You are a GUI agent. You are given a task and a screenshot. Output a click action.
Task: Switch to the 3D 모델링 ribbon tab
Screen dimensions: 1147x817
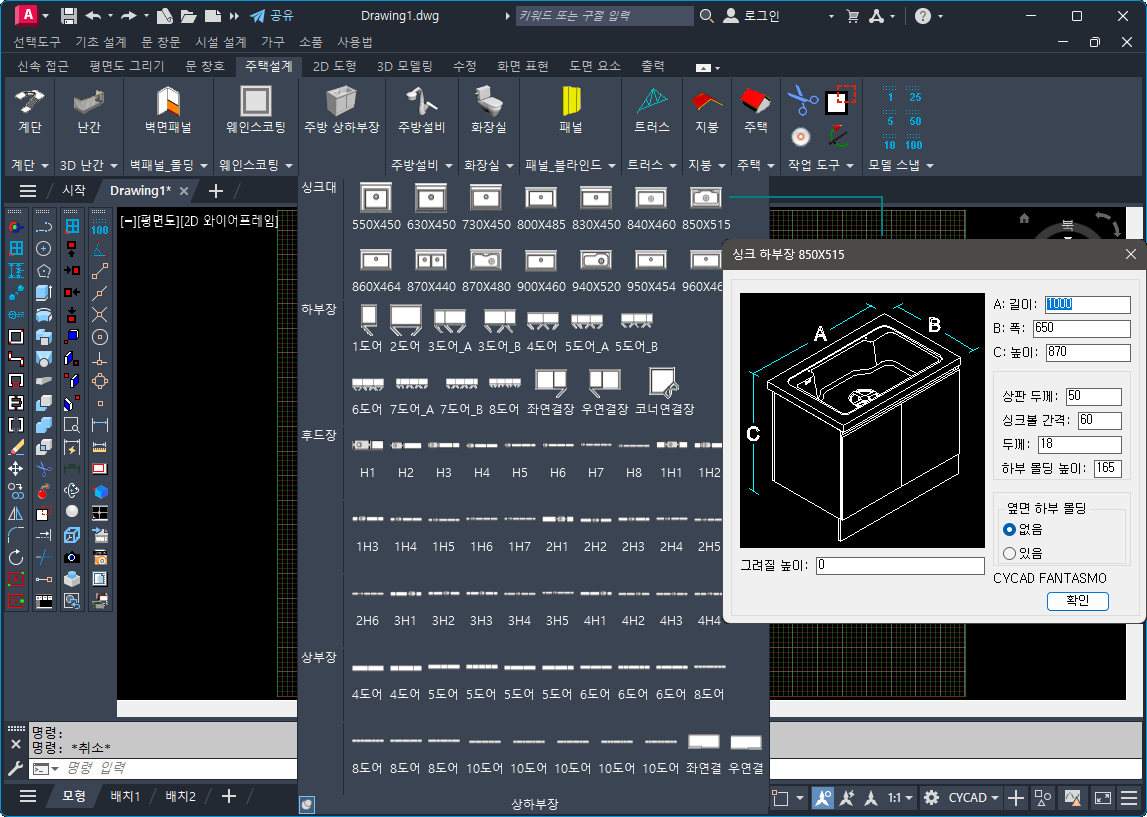pyautogui.click(x=404, y=66)
